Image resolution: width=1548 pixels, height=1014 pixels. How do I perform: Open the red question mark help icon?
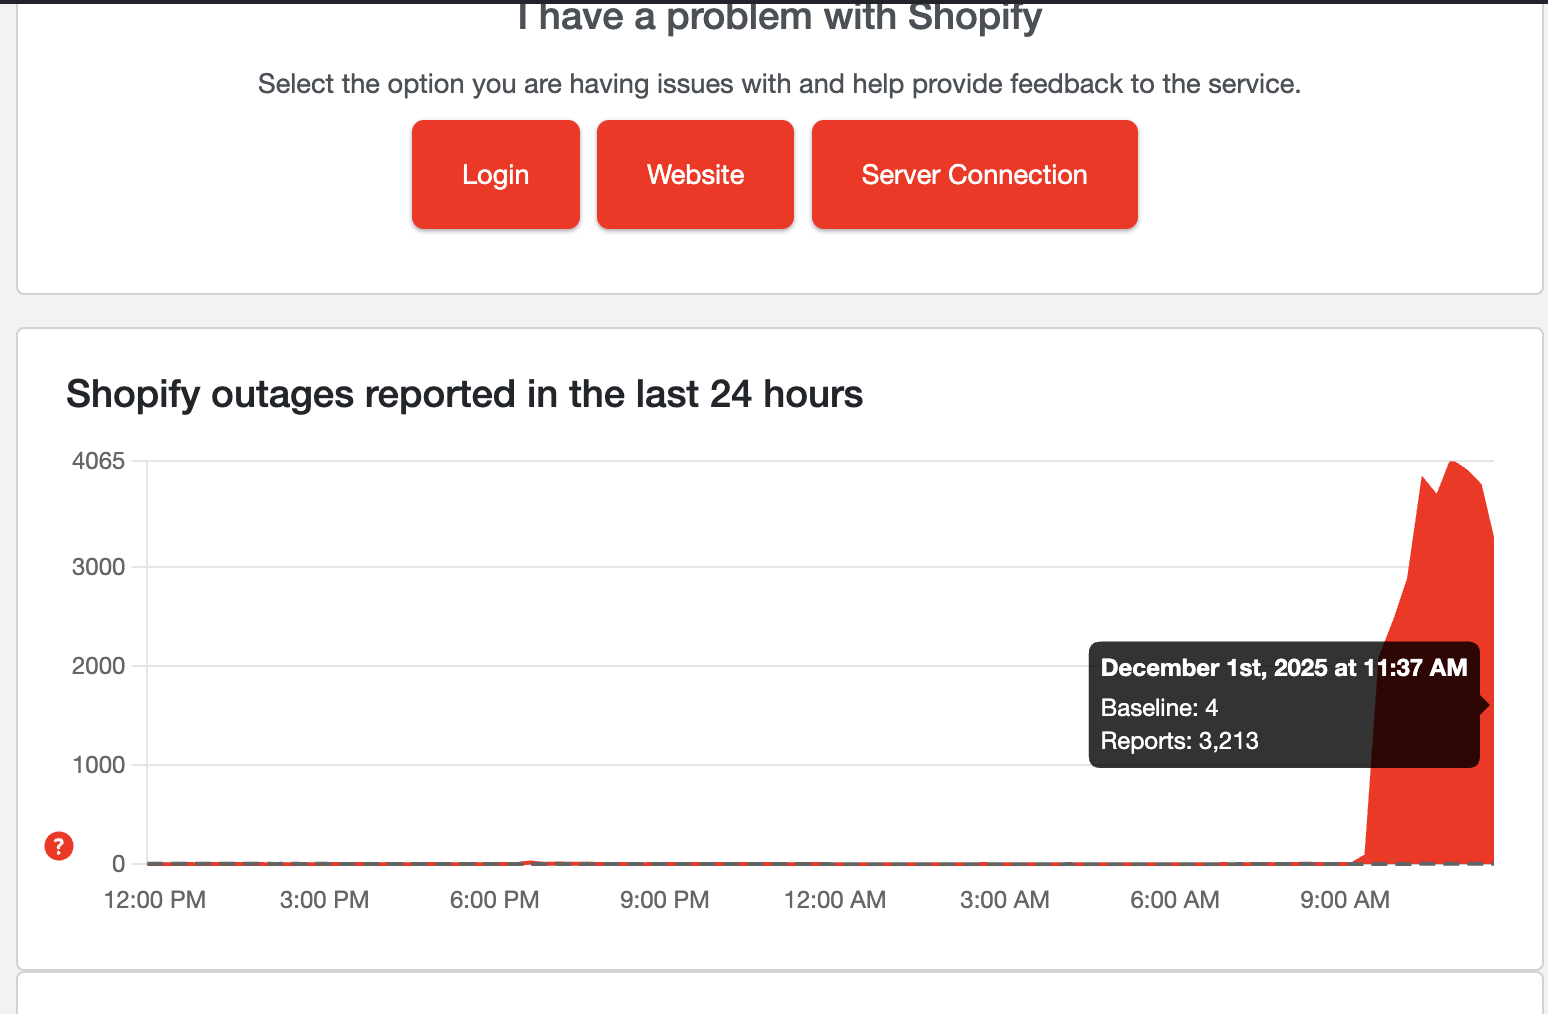click(x=58, y=846)
